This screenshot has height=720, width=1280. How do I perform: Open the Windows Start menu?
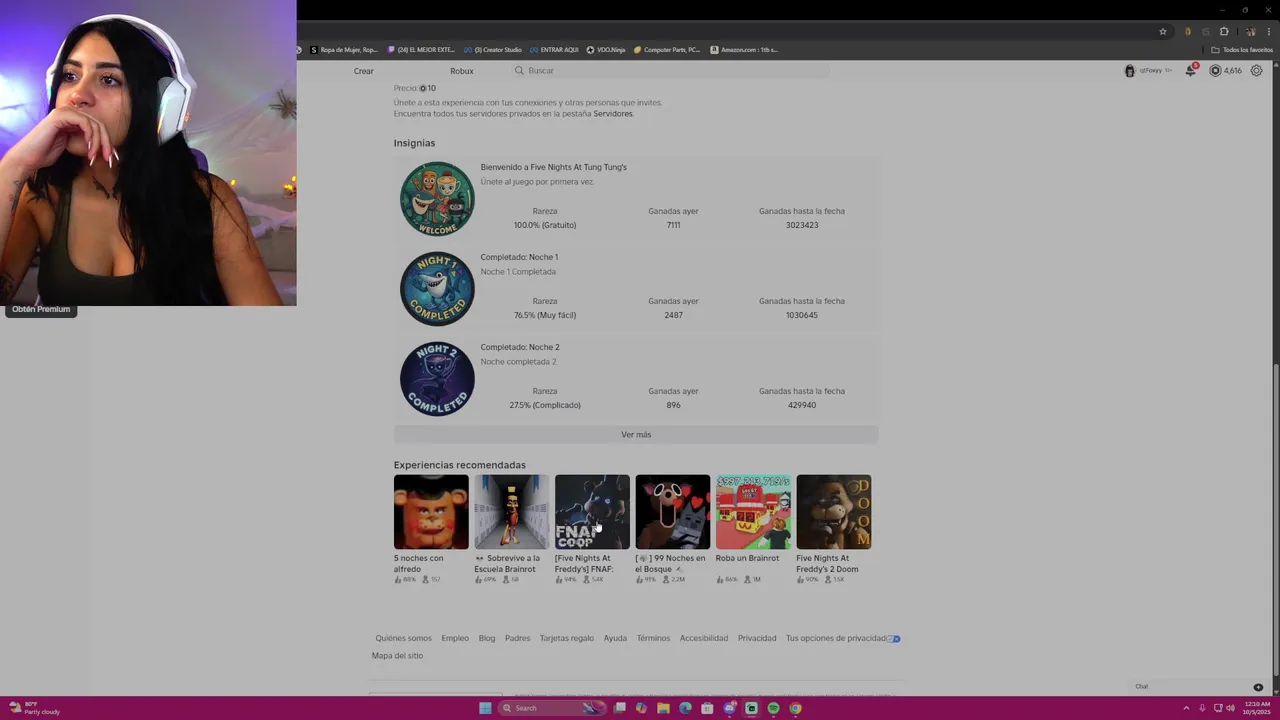click(485, 708)
